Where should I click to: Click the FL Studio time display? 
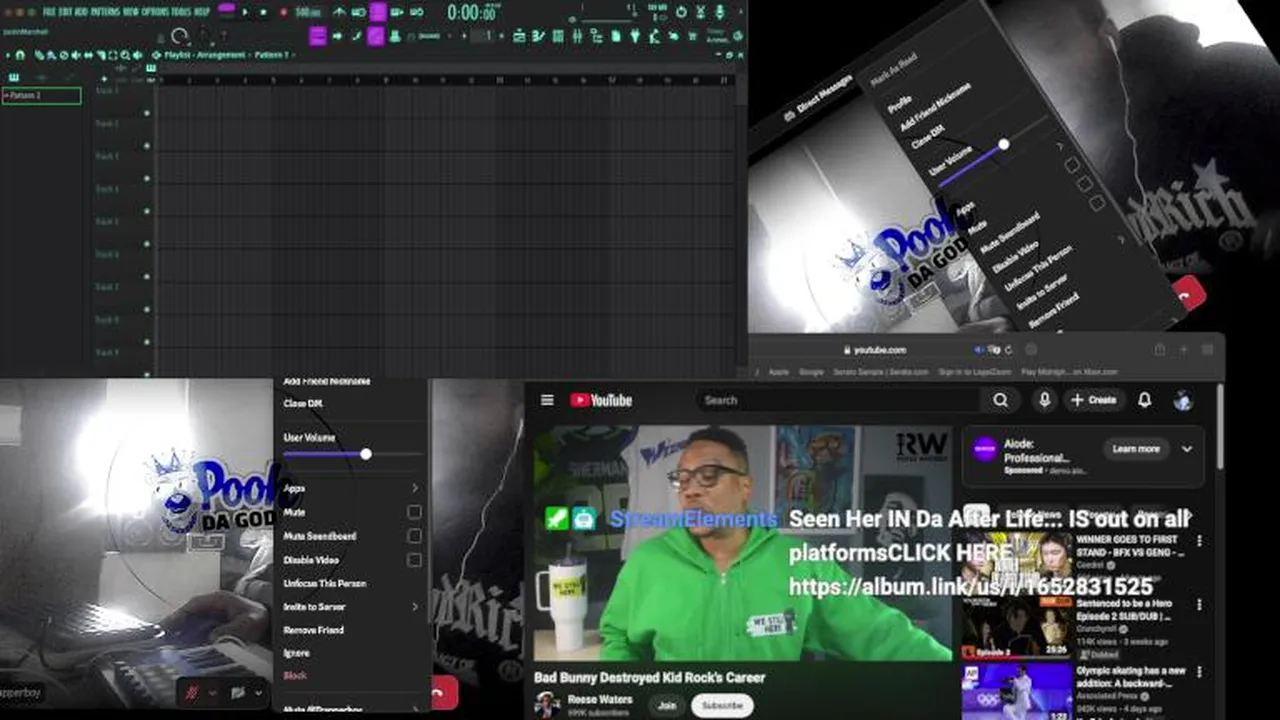coord(473,13)
